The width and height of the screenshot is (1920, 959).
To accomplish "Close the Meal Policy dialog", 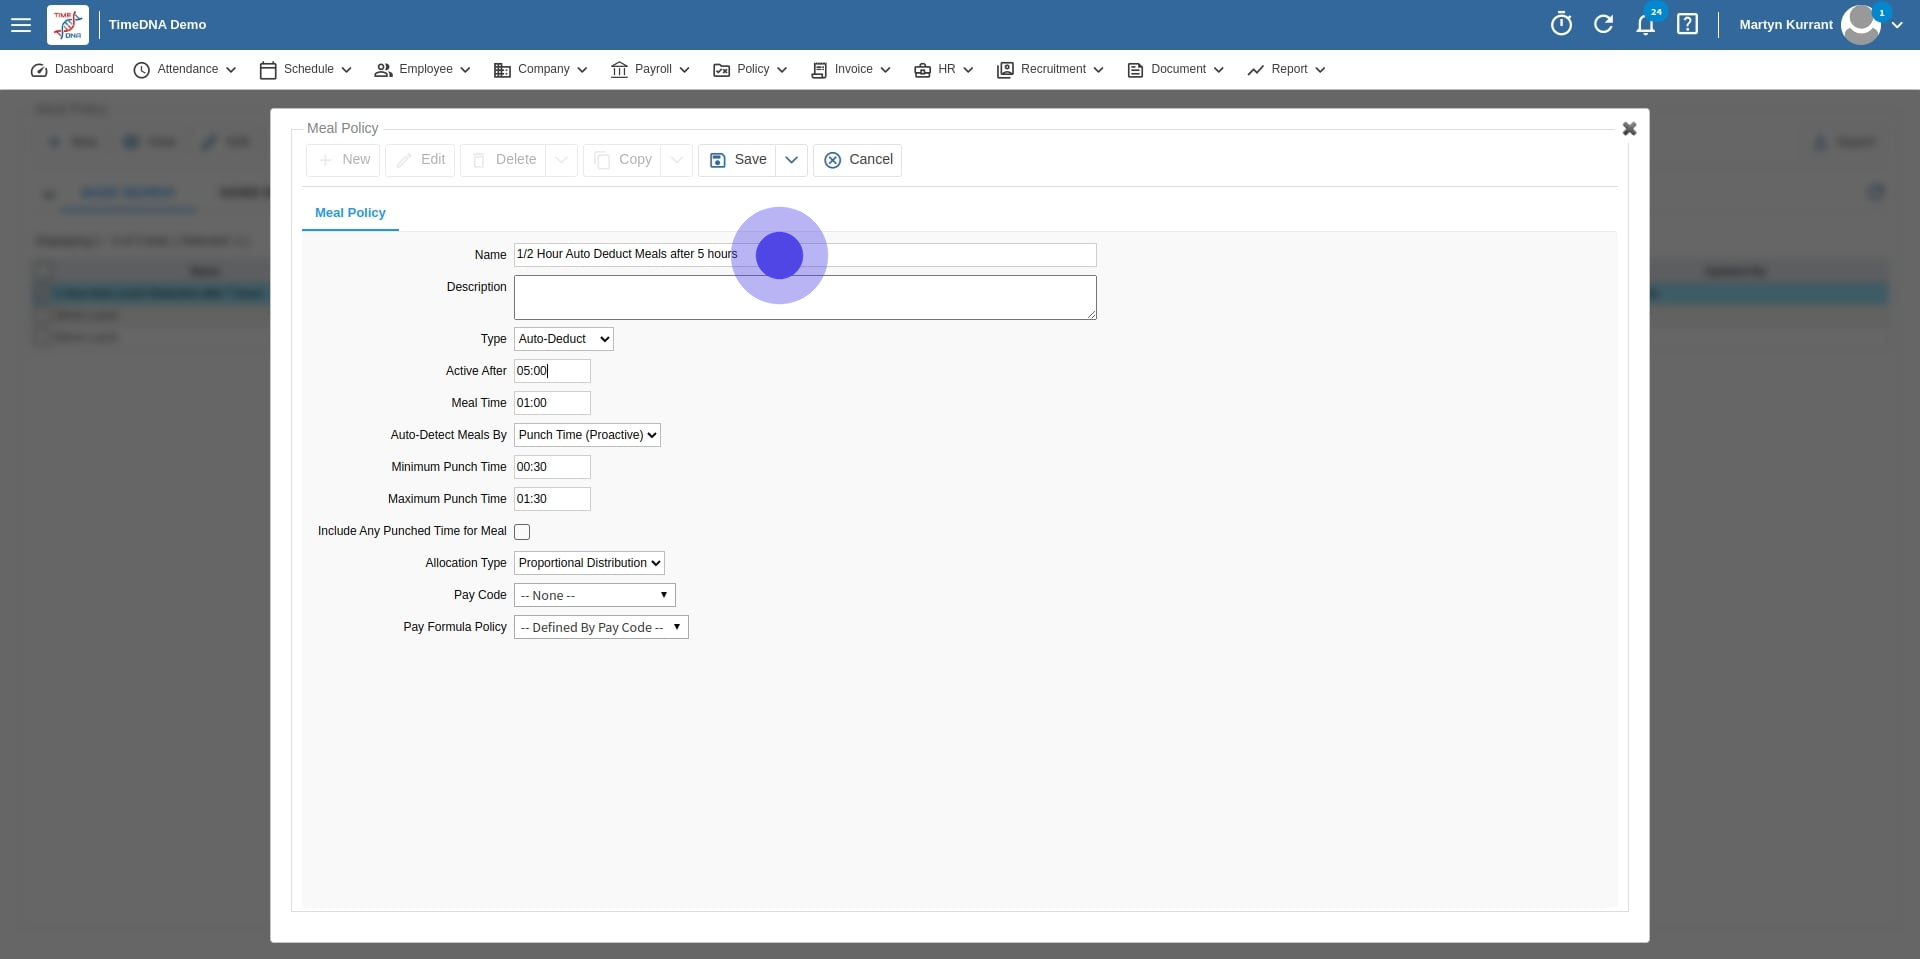I will click(x=1629, y=129).
